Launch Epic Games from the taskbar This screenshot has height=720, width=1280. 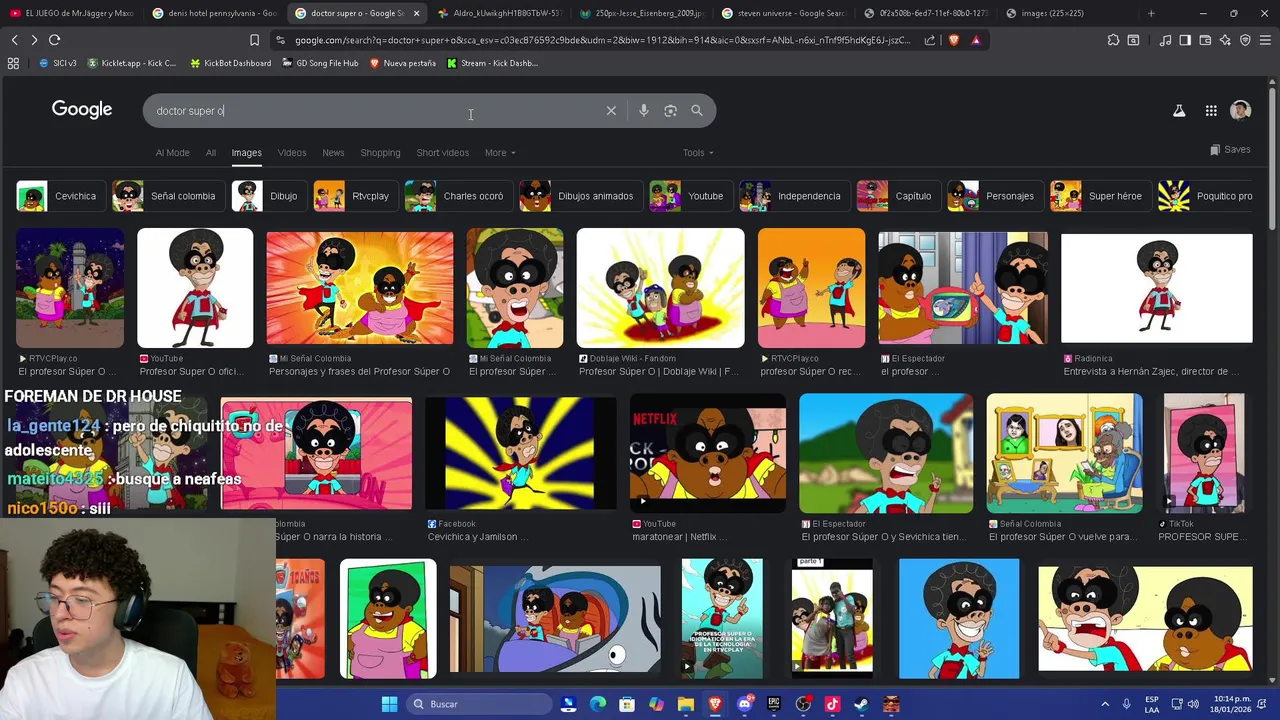coord(774,704)
